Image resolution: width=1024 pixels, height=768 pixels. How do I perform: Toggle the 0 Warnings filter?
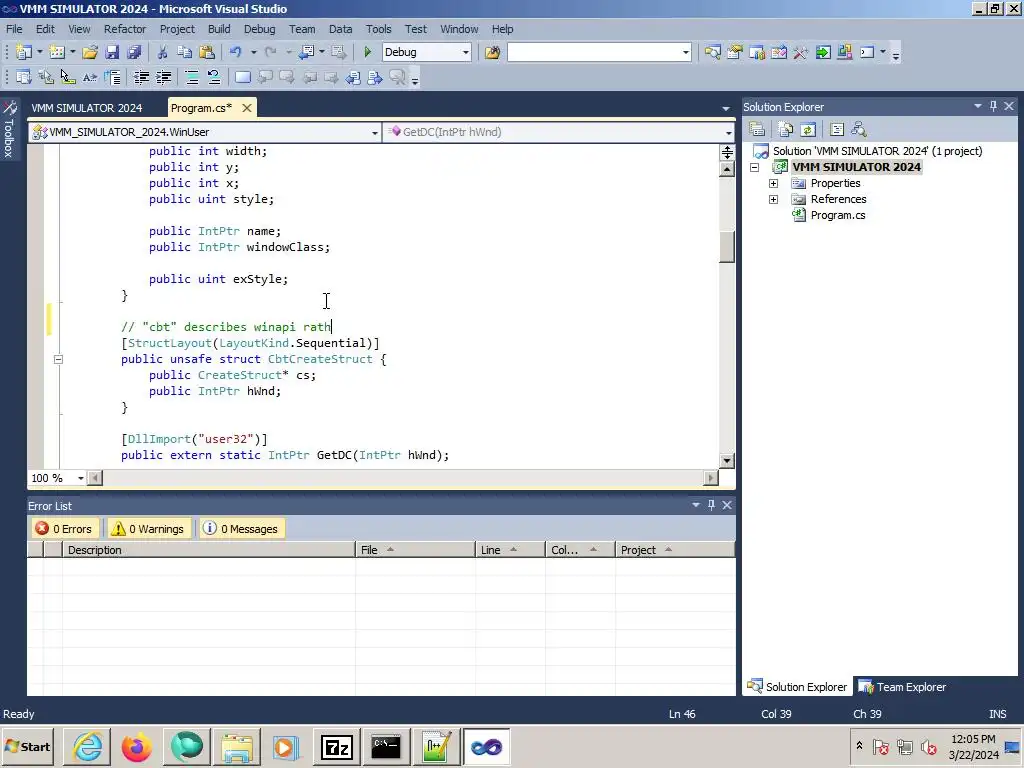coord(148,529)
